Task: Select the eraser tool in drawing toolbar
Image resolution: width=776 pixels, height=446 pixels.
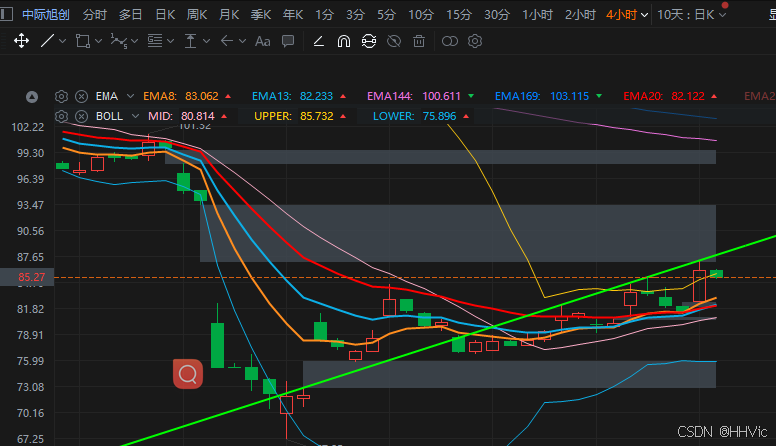Action: click(x=319, y=41)
